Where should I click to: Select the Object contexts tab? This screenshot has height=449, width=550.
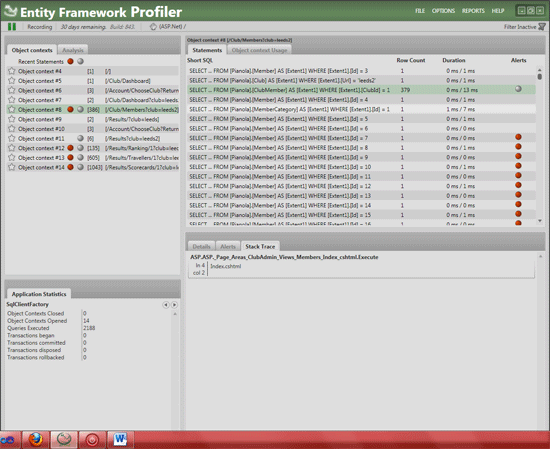point(32,50)
